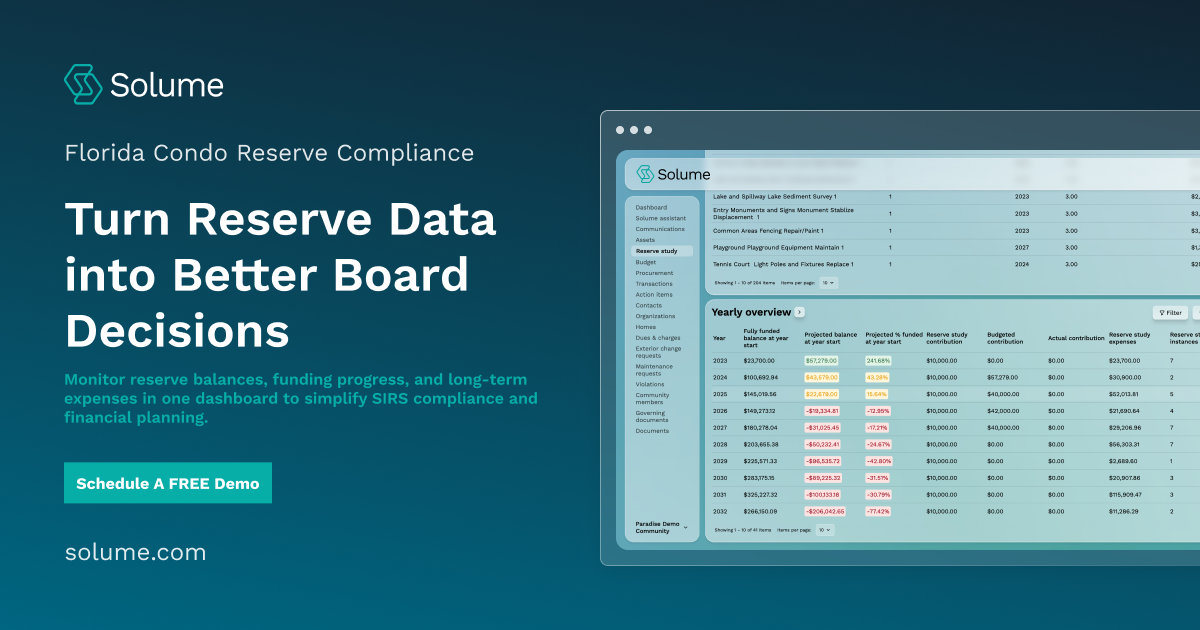Open the Filter button in Yearly overview
Screen dimensions: 1200x630
pyautogui.click(x=1170, y=313)
